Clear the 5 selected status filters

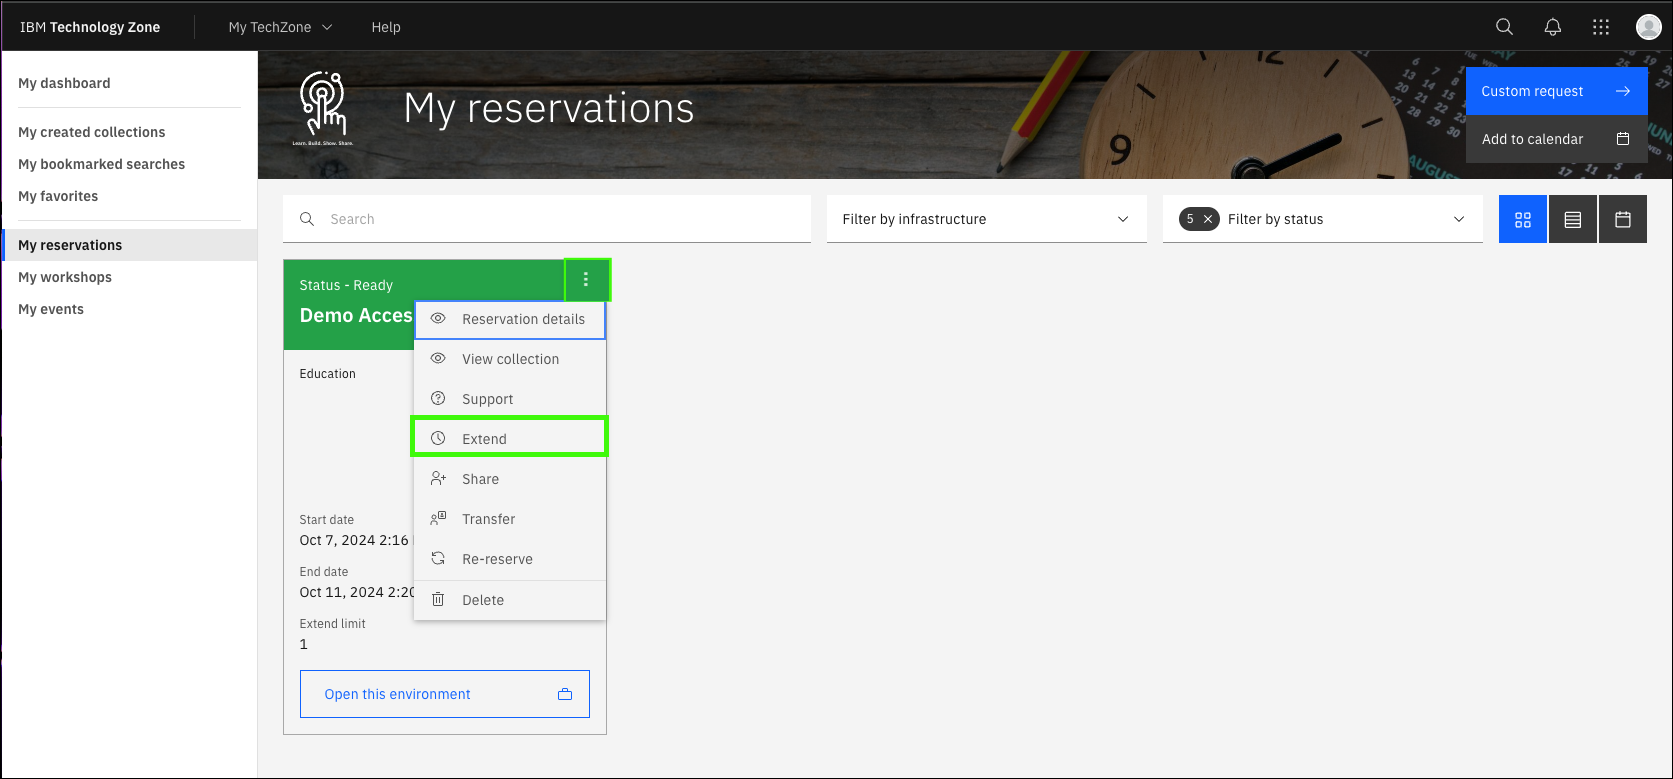tap(1208, 219)
